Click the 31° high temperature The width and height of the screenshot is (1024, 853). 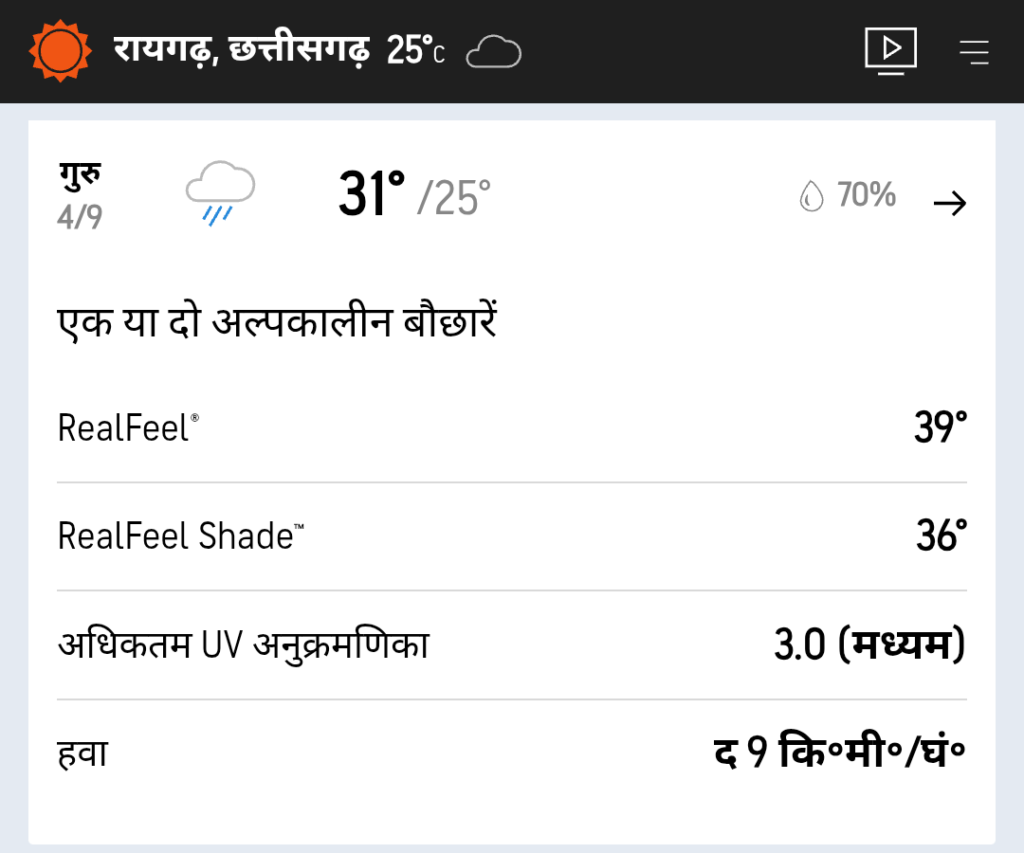371,194
